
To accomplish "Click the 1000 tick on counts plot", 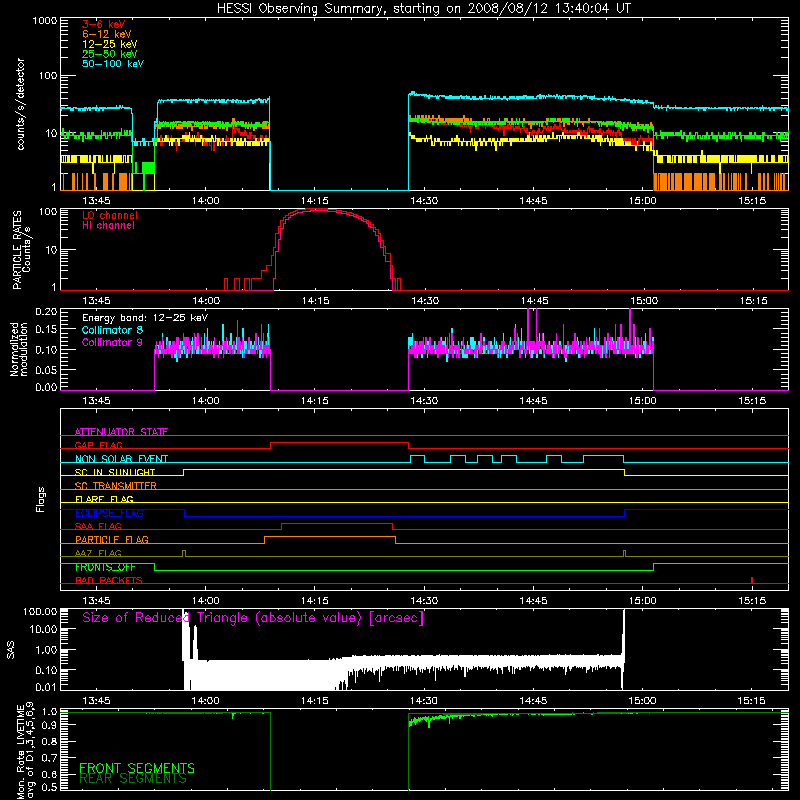I will pyautogui.click(x=44, y=21).
